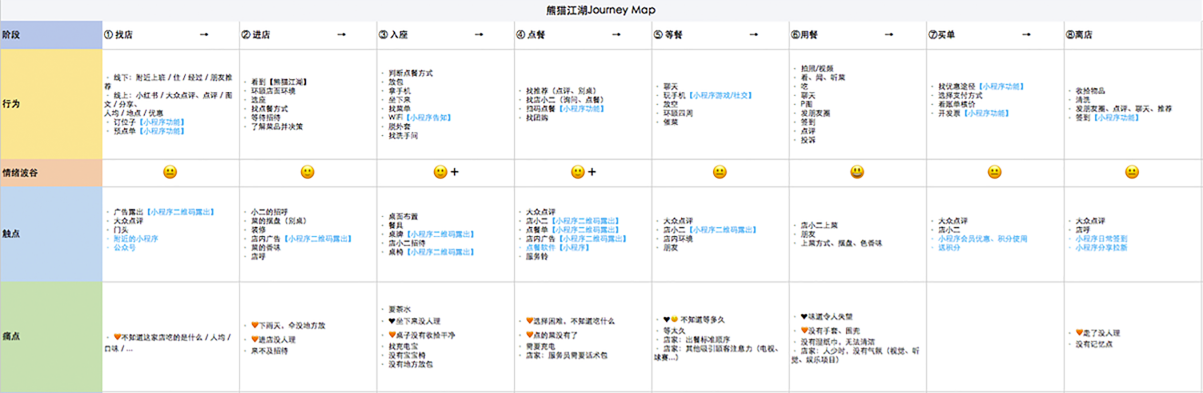
Task: Click the smiling emoji under 用餐
Action: tap(857, 172)
